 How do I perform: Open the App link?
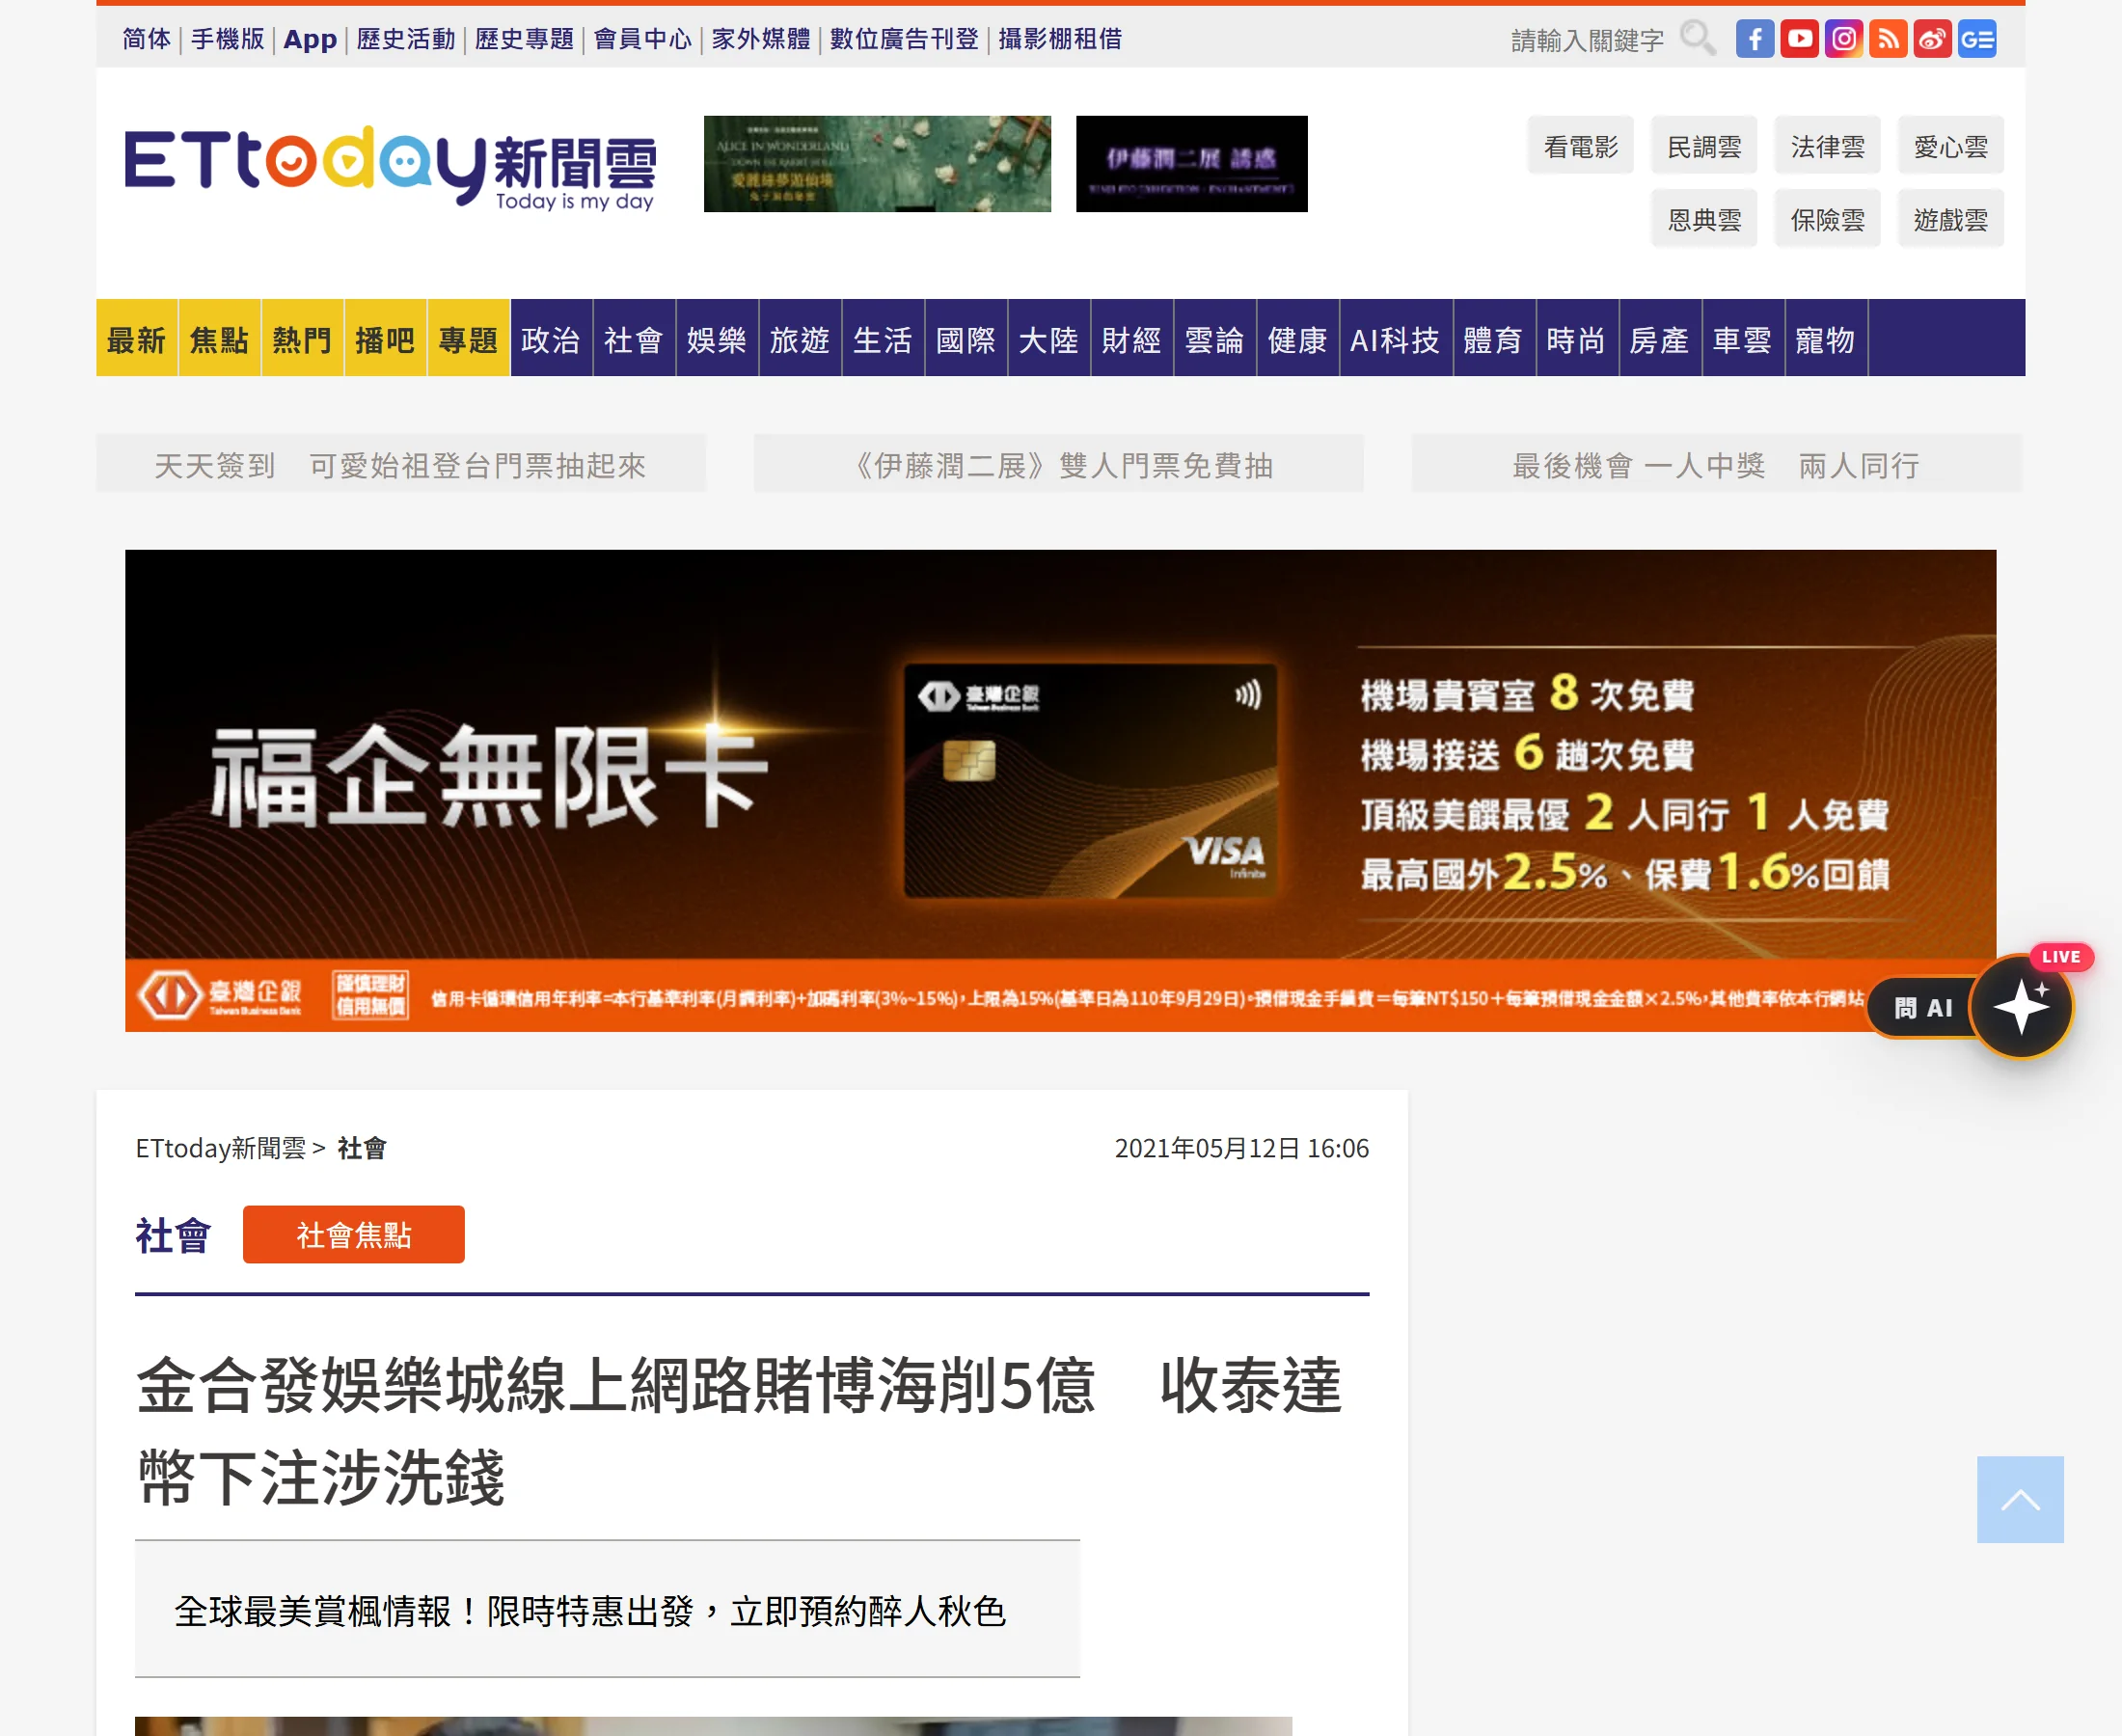coord(310,39)
